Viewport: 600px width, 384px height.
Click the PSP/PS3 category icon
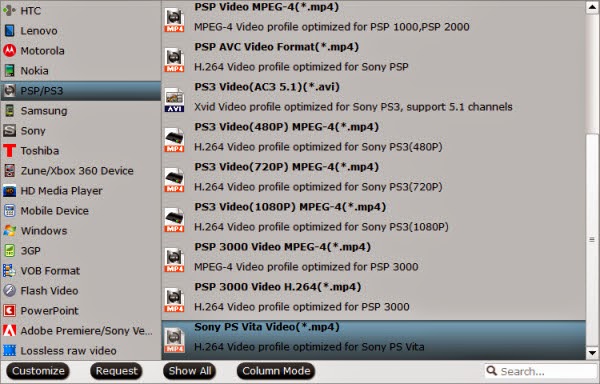point(10,91)
